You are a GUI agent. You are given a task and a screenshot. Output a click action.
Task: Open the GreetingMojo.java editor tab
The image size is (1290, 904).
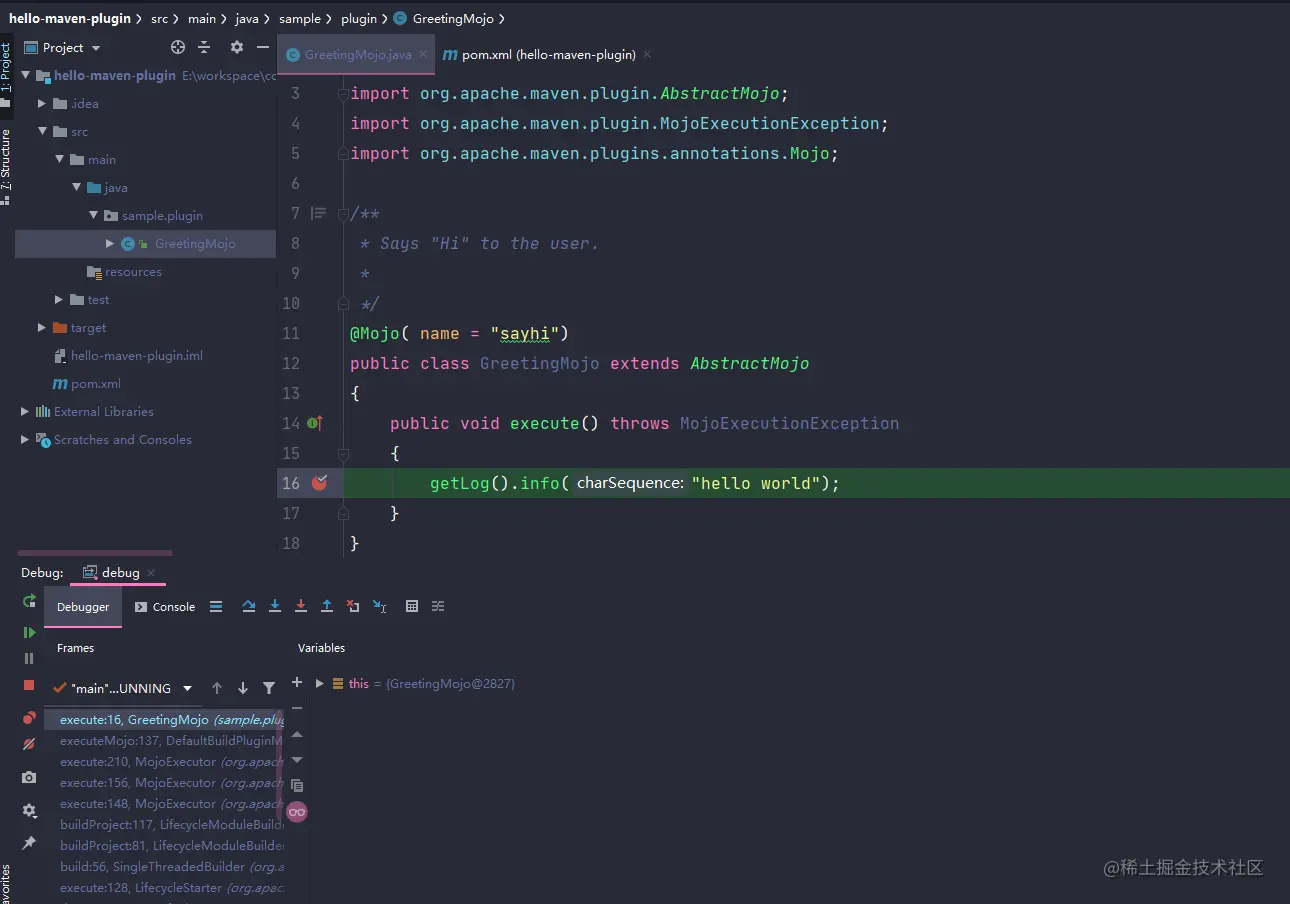pyautogui.click(x=357, y=55)
